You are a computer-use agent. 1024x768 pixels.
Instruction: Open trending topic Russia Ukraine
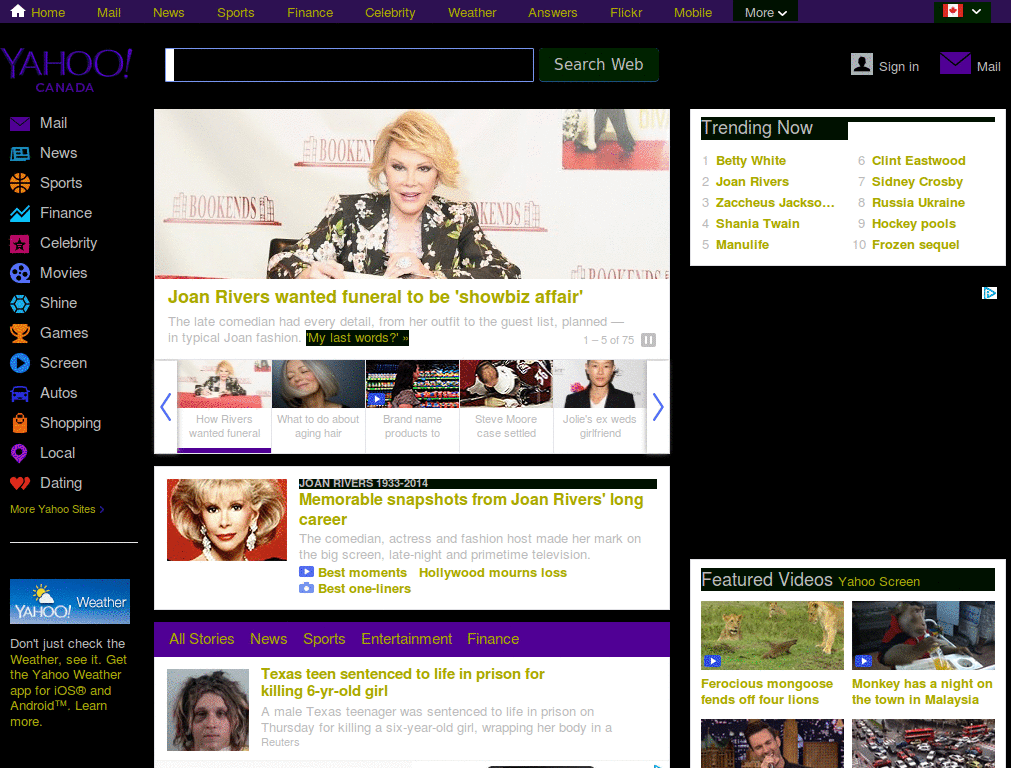[x=918, y=203]
